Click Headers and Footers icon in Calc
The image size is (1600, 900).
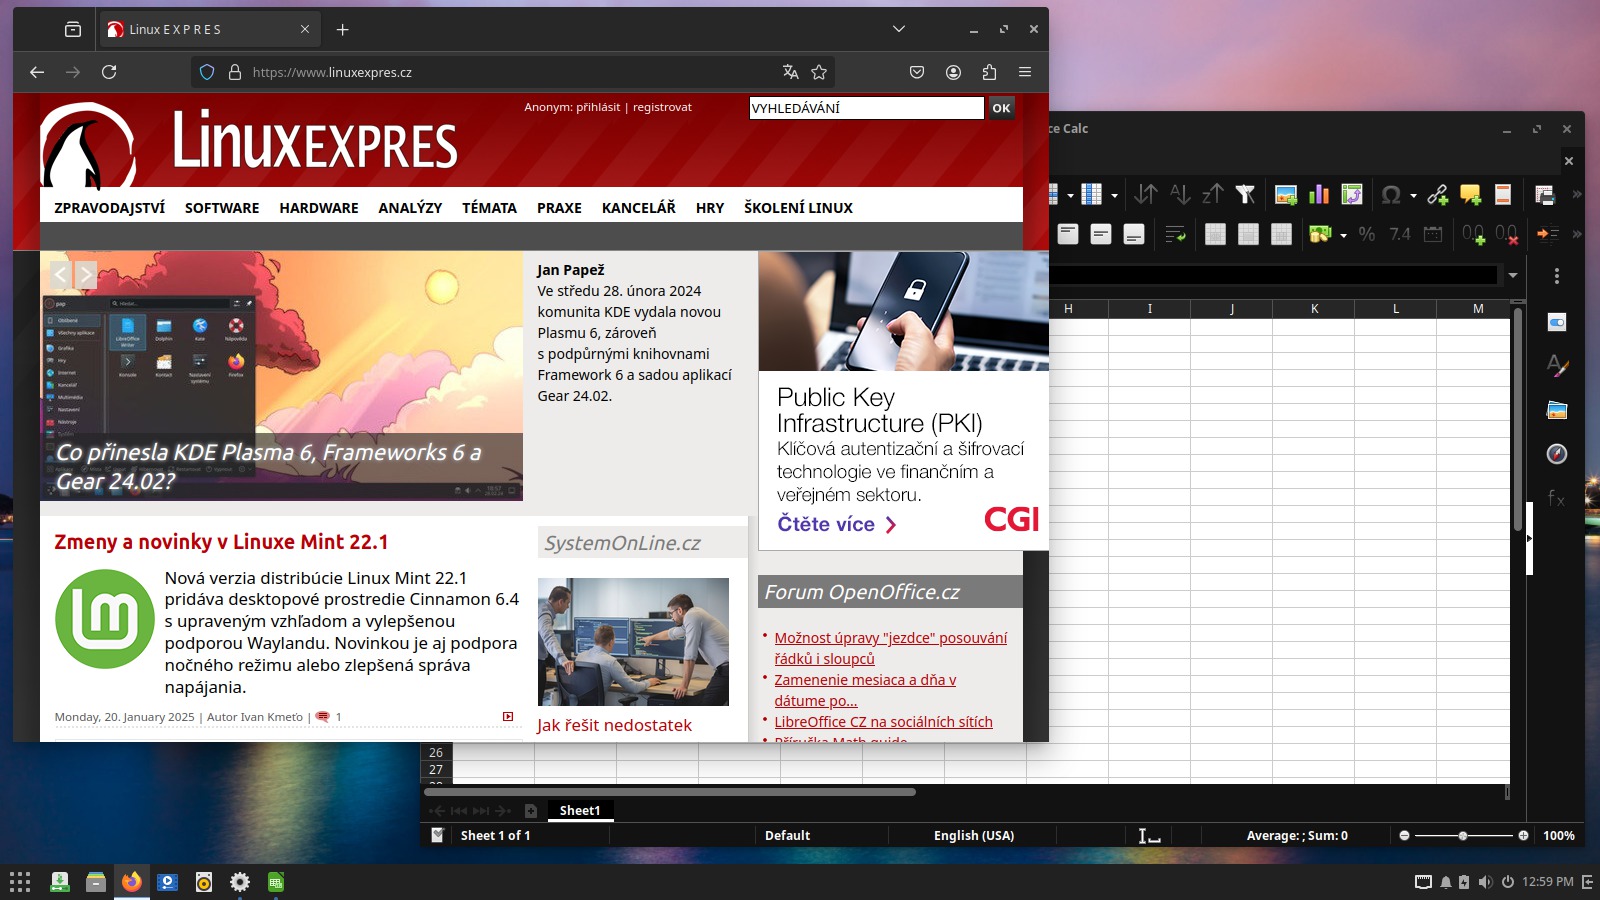click(x=1502, y=195)
